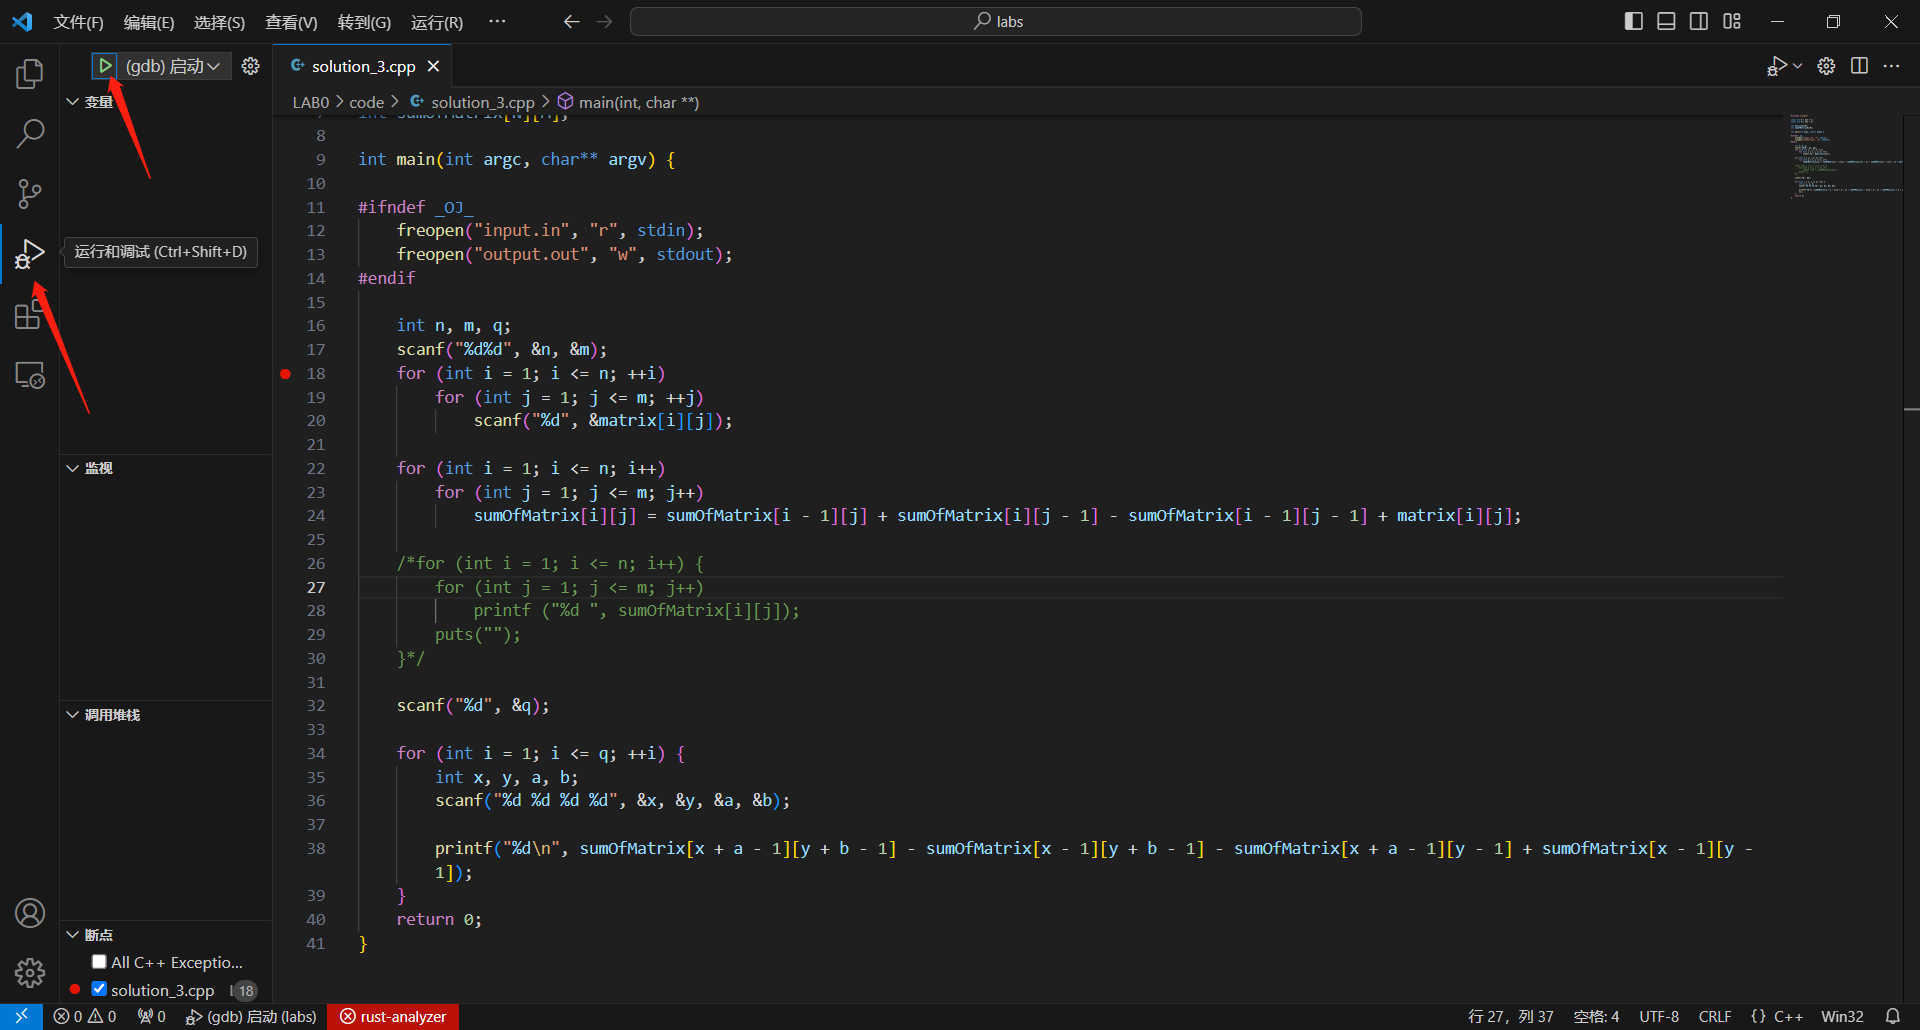
Task: Click the green start debugging arrow
Action: 105,66
